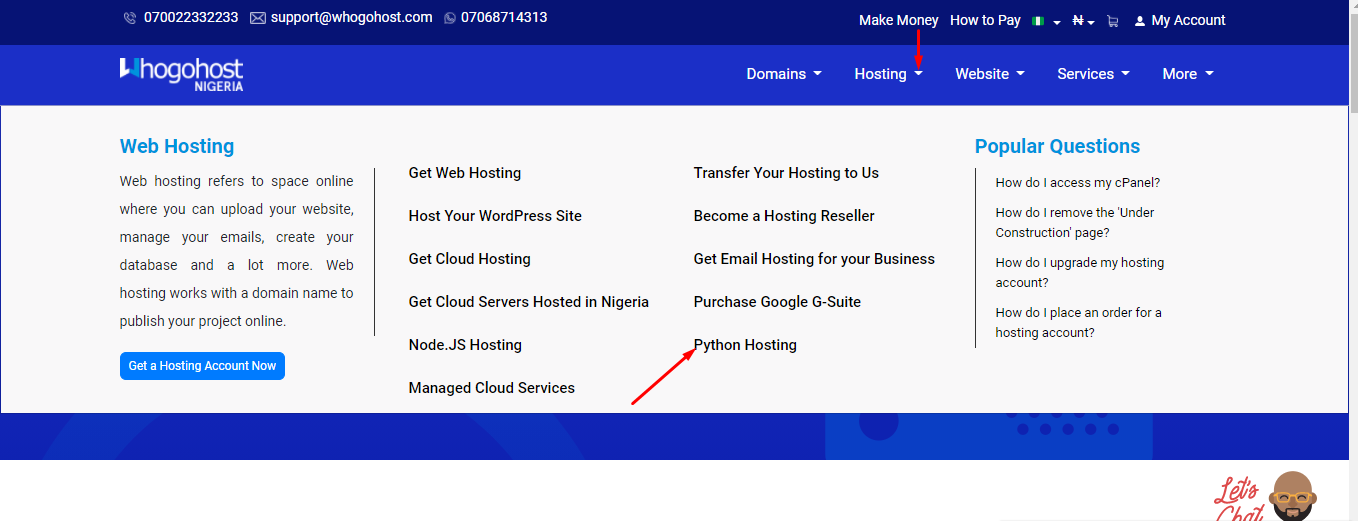
Task: Select Host Your WordPress Site
Action: 495,216
